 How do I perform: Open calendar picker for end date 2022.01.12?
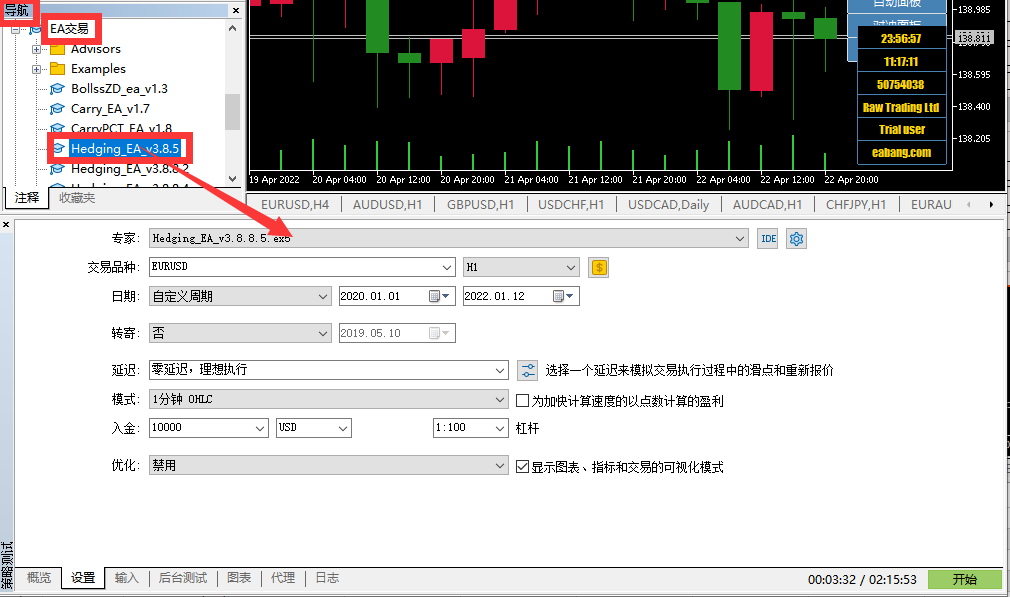pos(559,297)
